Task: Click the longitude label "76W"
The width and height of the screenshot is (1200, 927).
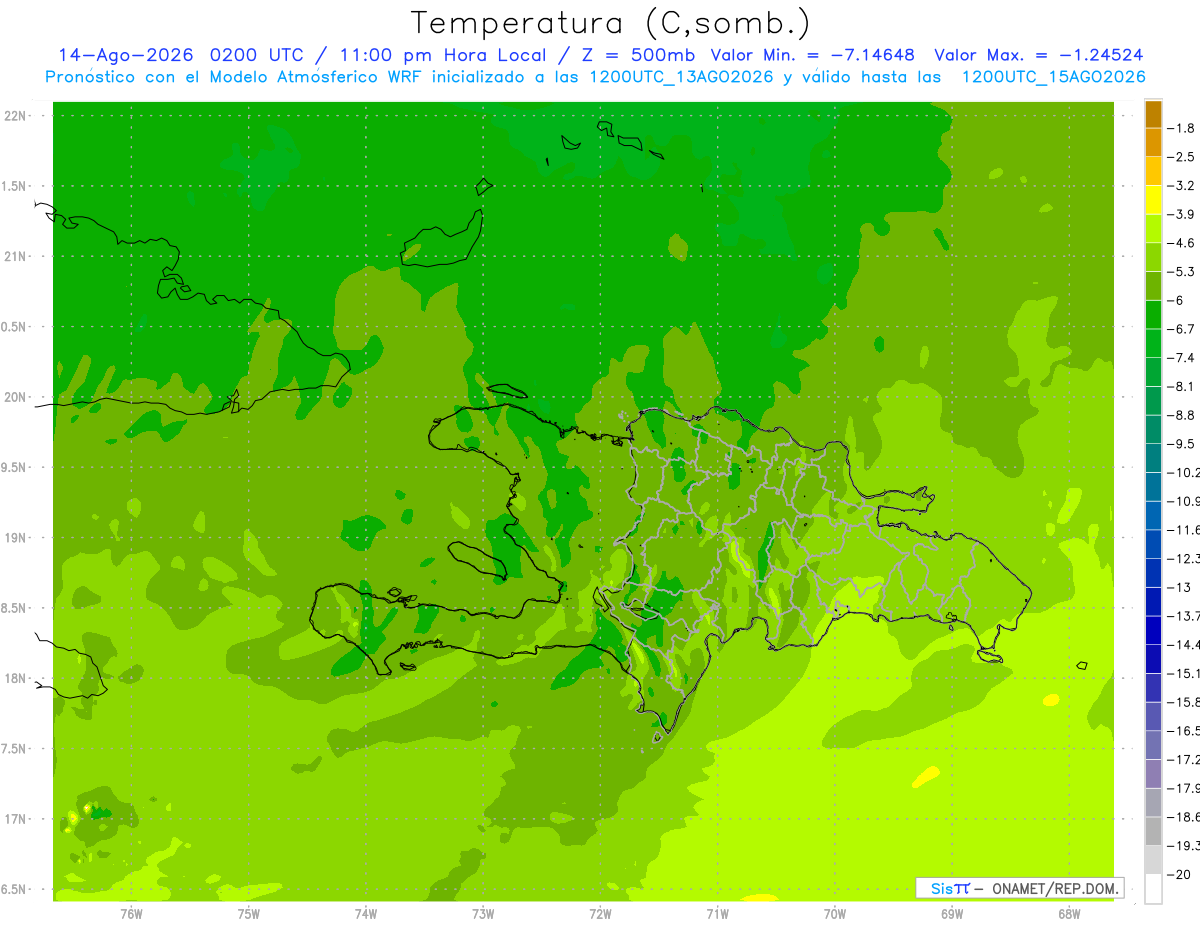Action: coord(131,914)
